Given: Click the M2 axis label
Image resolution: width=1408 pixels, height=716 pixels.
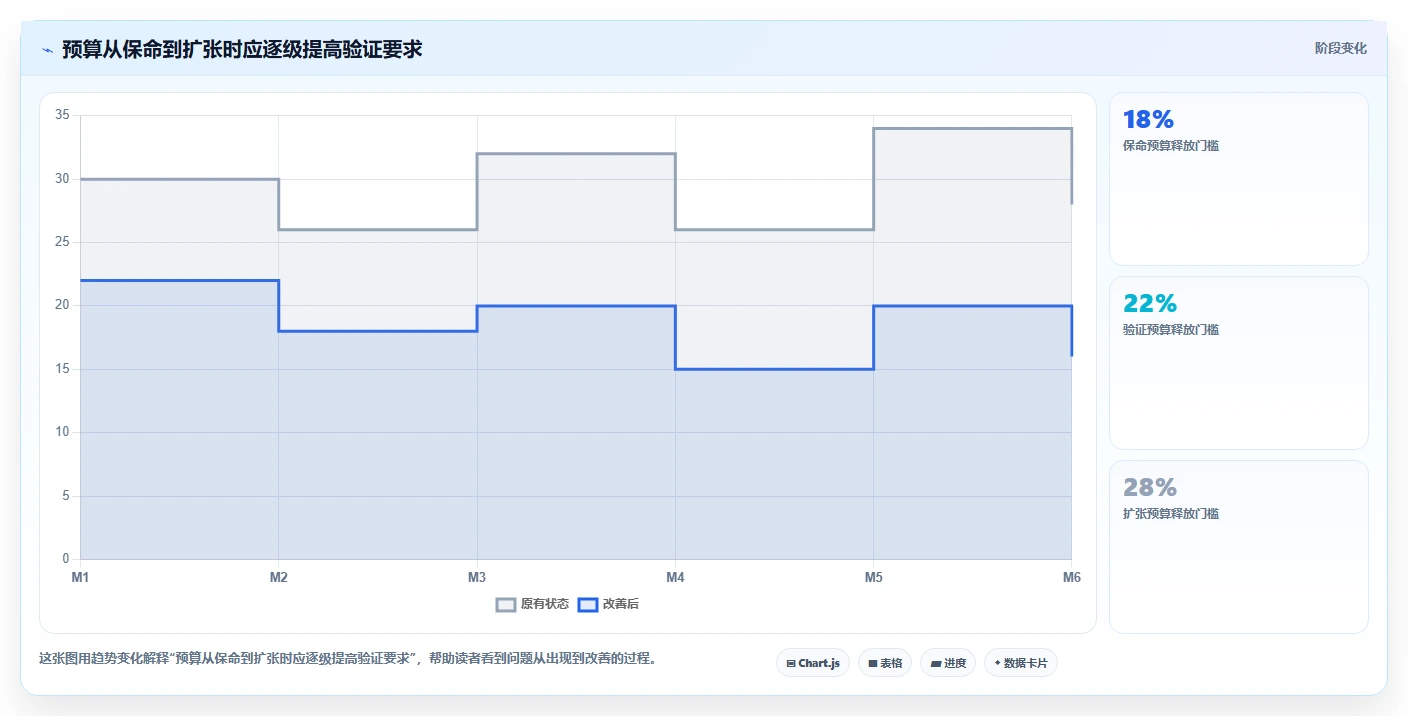Looking at the screenshot, I should (278, 577).
